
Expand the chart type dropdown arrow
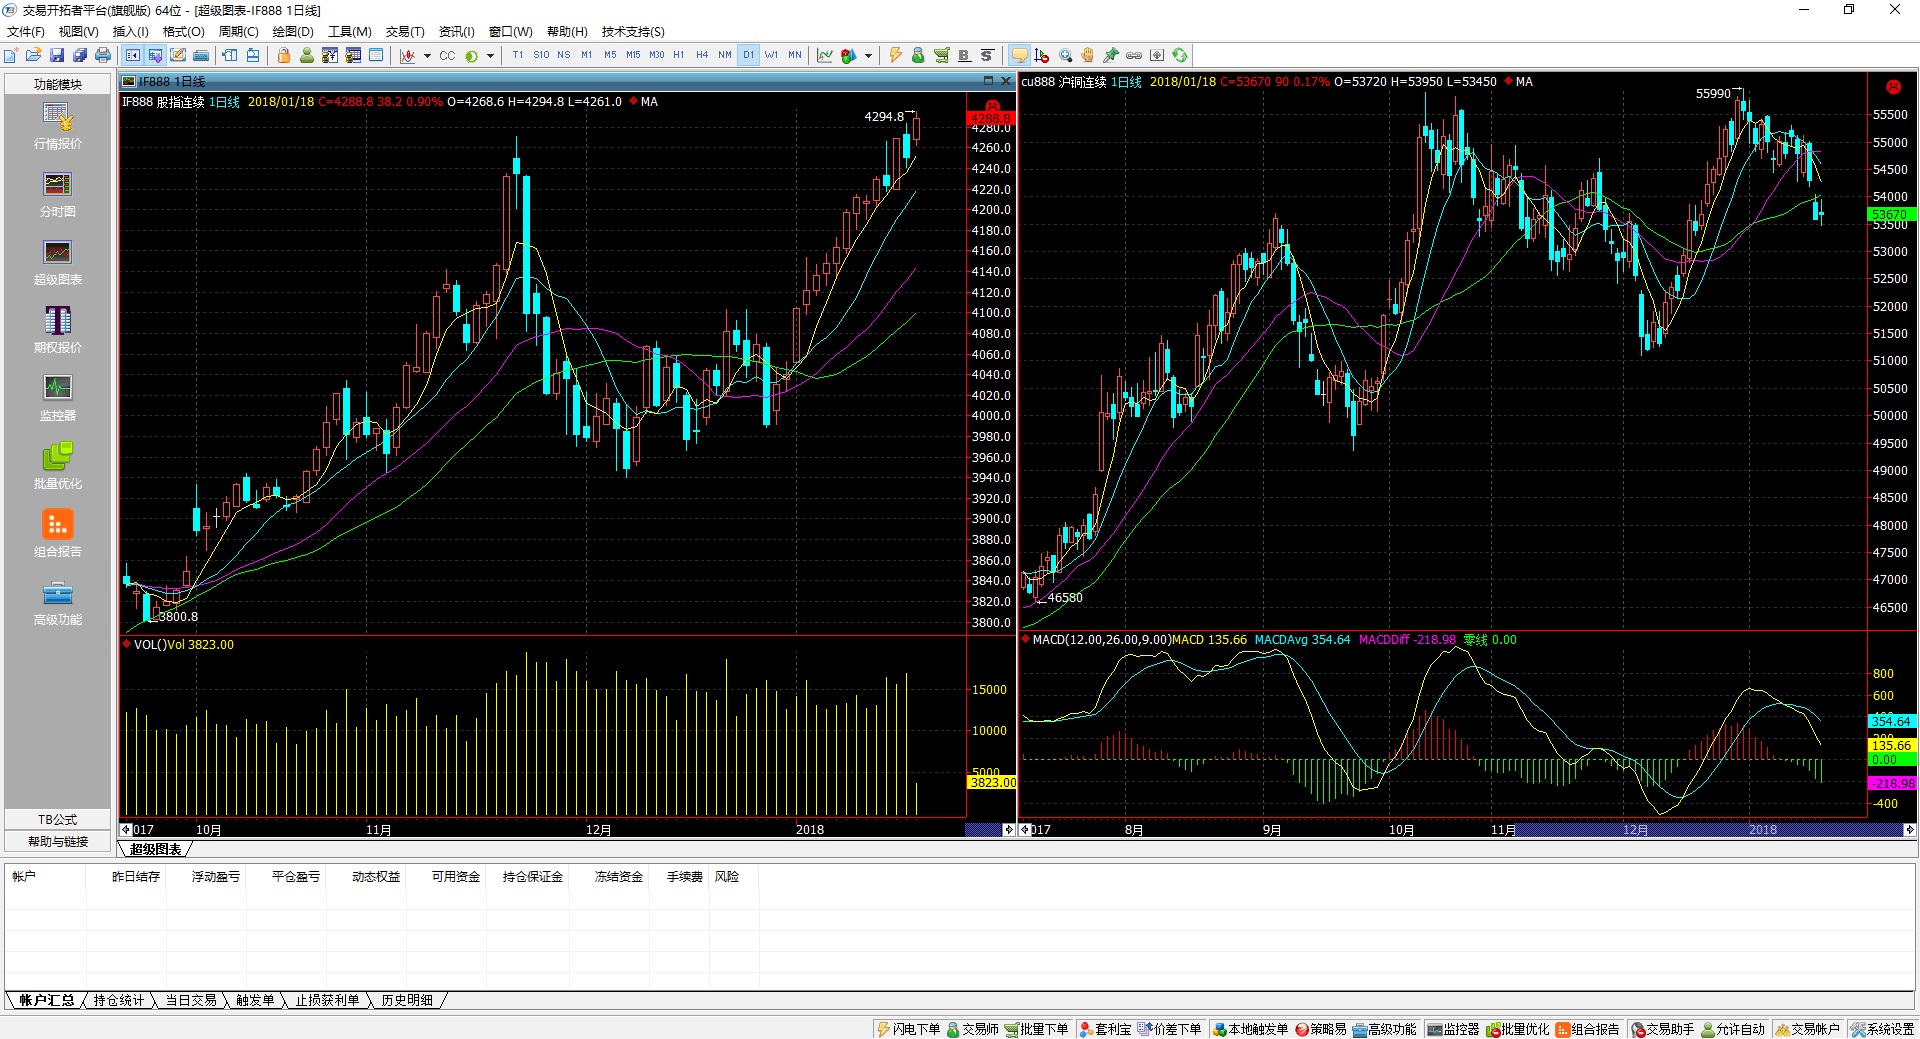coord(427,56)
